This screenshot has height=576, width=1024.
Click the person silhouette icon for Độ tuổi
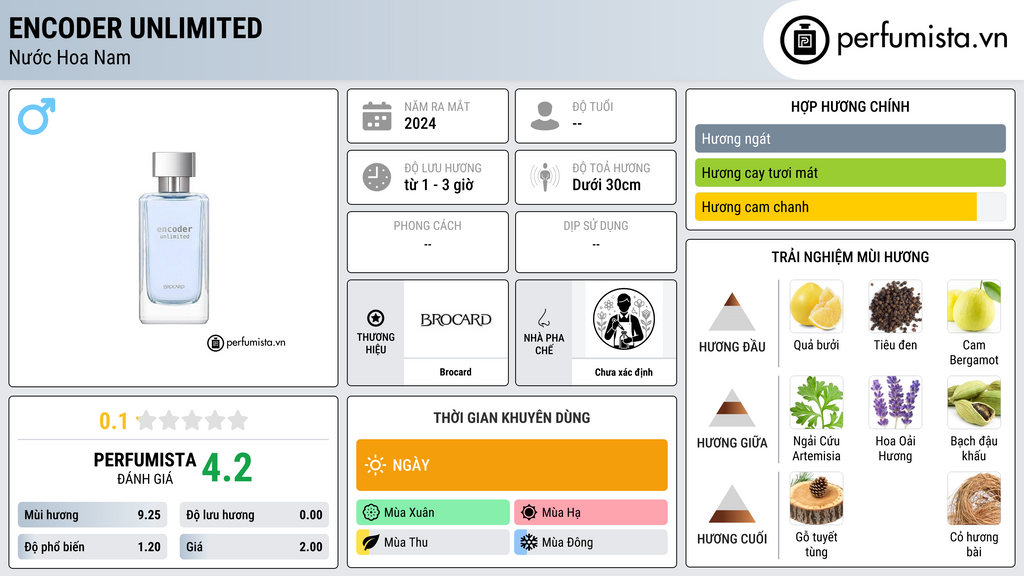coord(545,116)
